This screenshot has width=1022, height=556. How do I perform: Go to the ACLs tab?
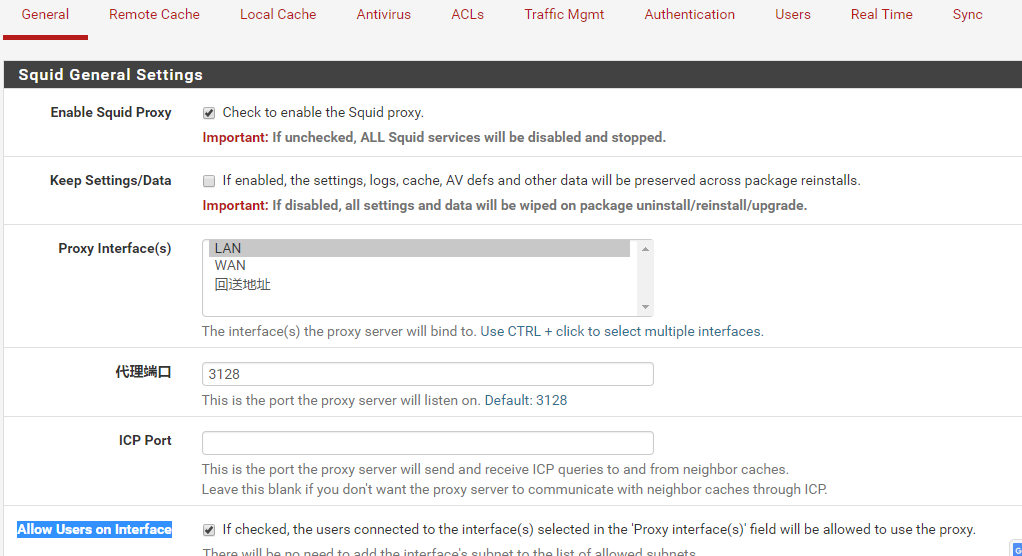pos(467,14)
